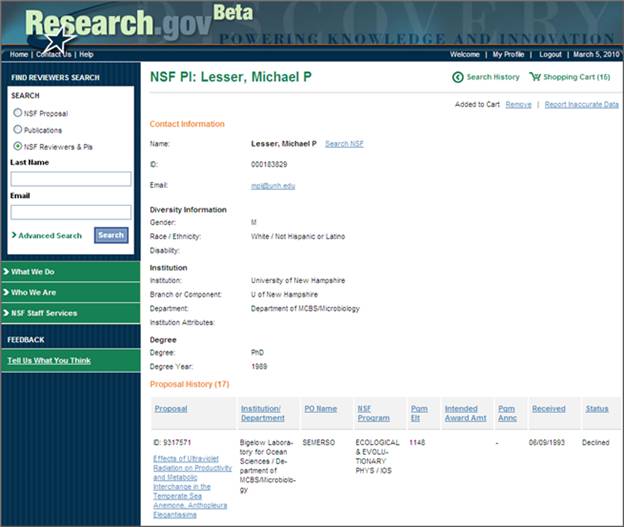Expand the Advanced Search option

48,236
